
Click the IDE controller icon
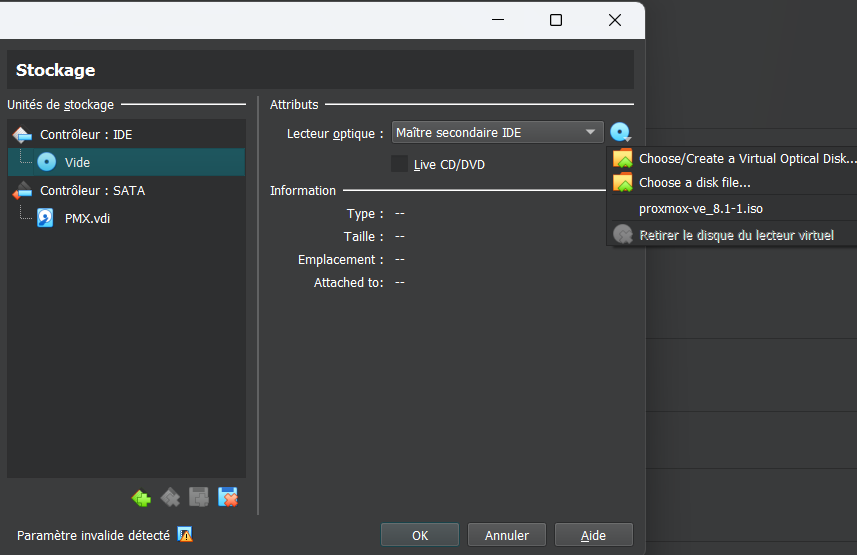pyautogui.click(x=22, y=135)
